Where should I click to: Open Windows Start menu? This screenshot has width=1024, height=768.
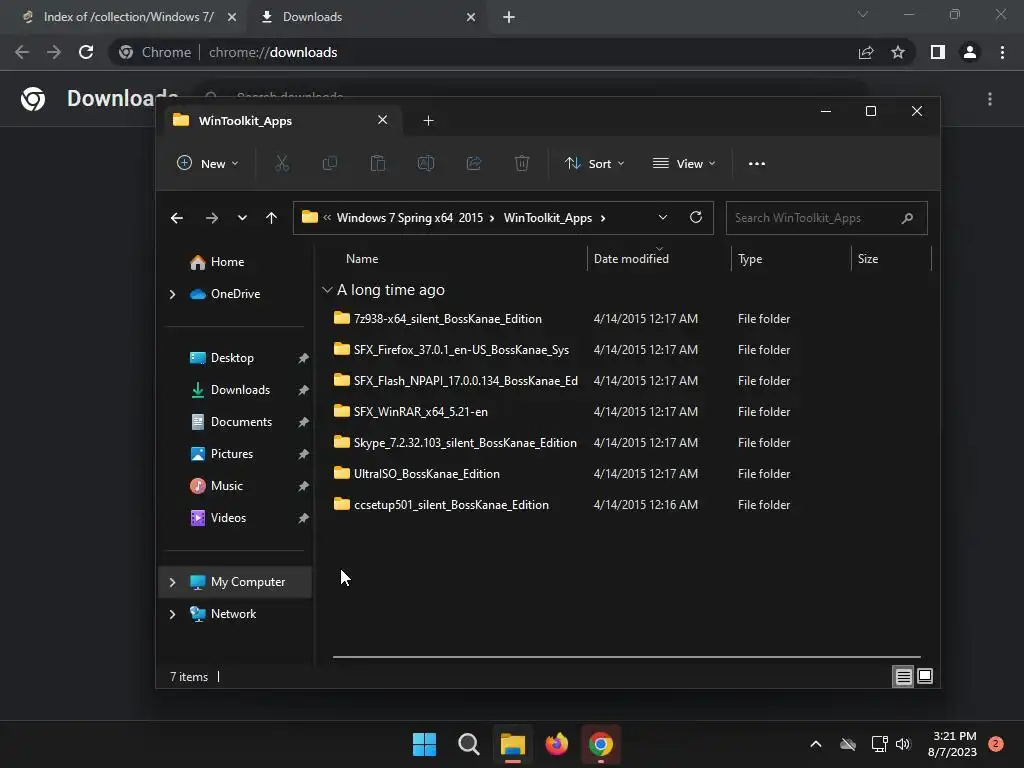(x=424, y=744)
